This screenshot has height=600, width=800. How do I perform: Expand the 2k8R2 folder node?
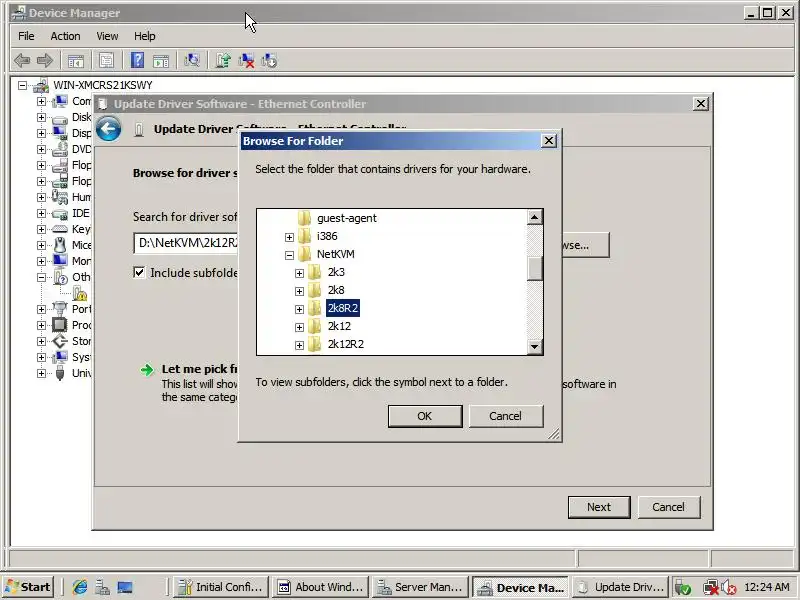click(299, 309)
